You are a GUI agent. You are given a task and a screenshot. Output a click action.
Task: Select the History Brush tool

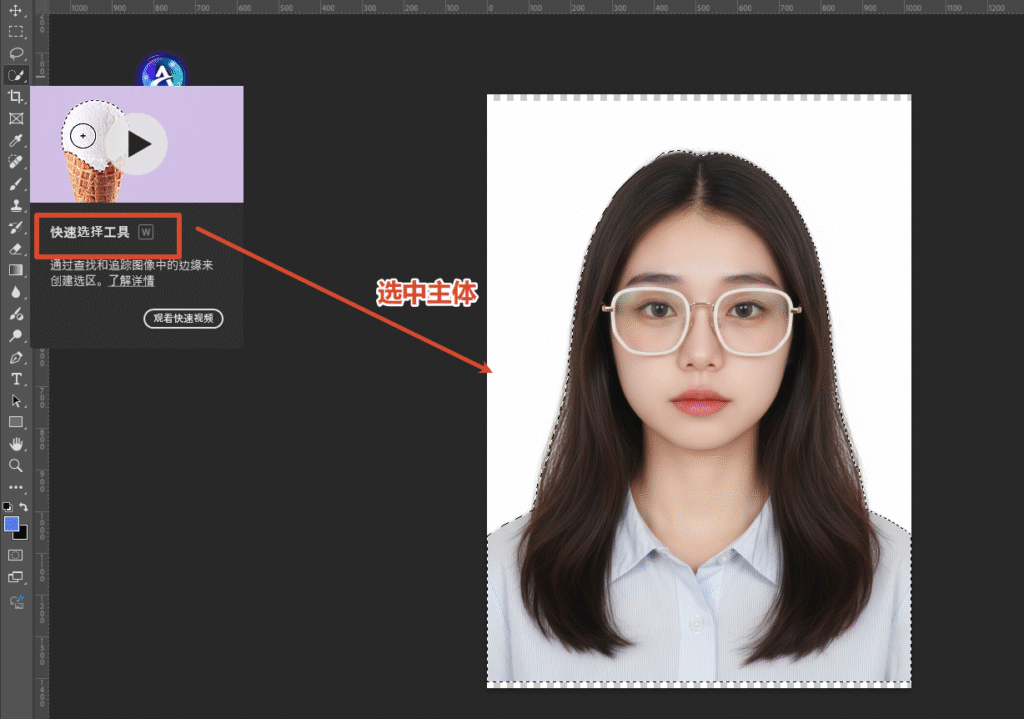point(16,227)
